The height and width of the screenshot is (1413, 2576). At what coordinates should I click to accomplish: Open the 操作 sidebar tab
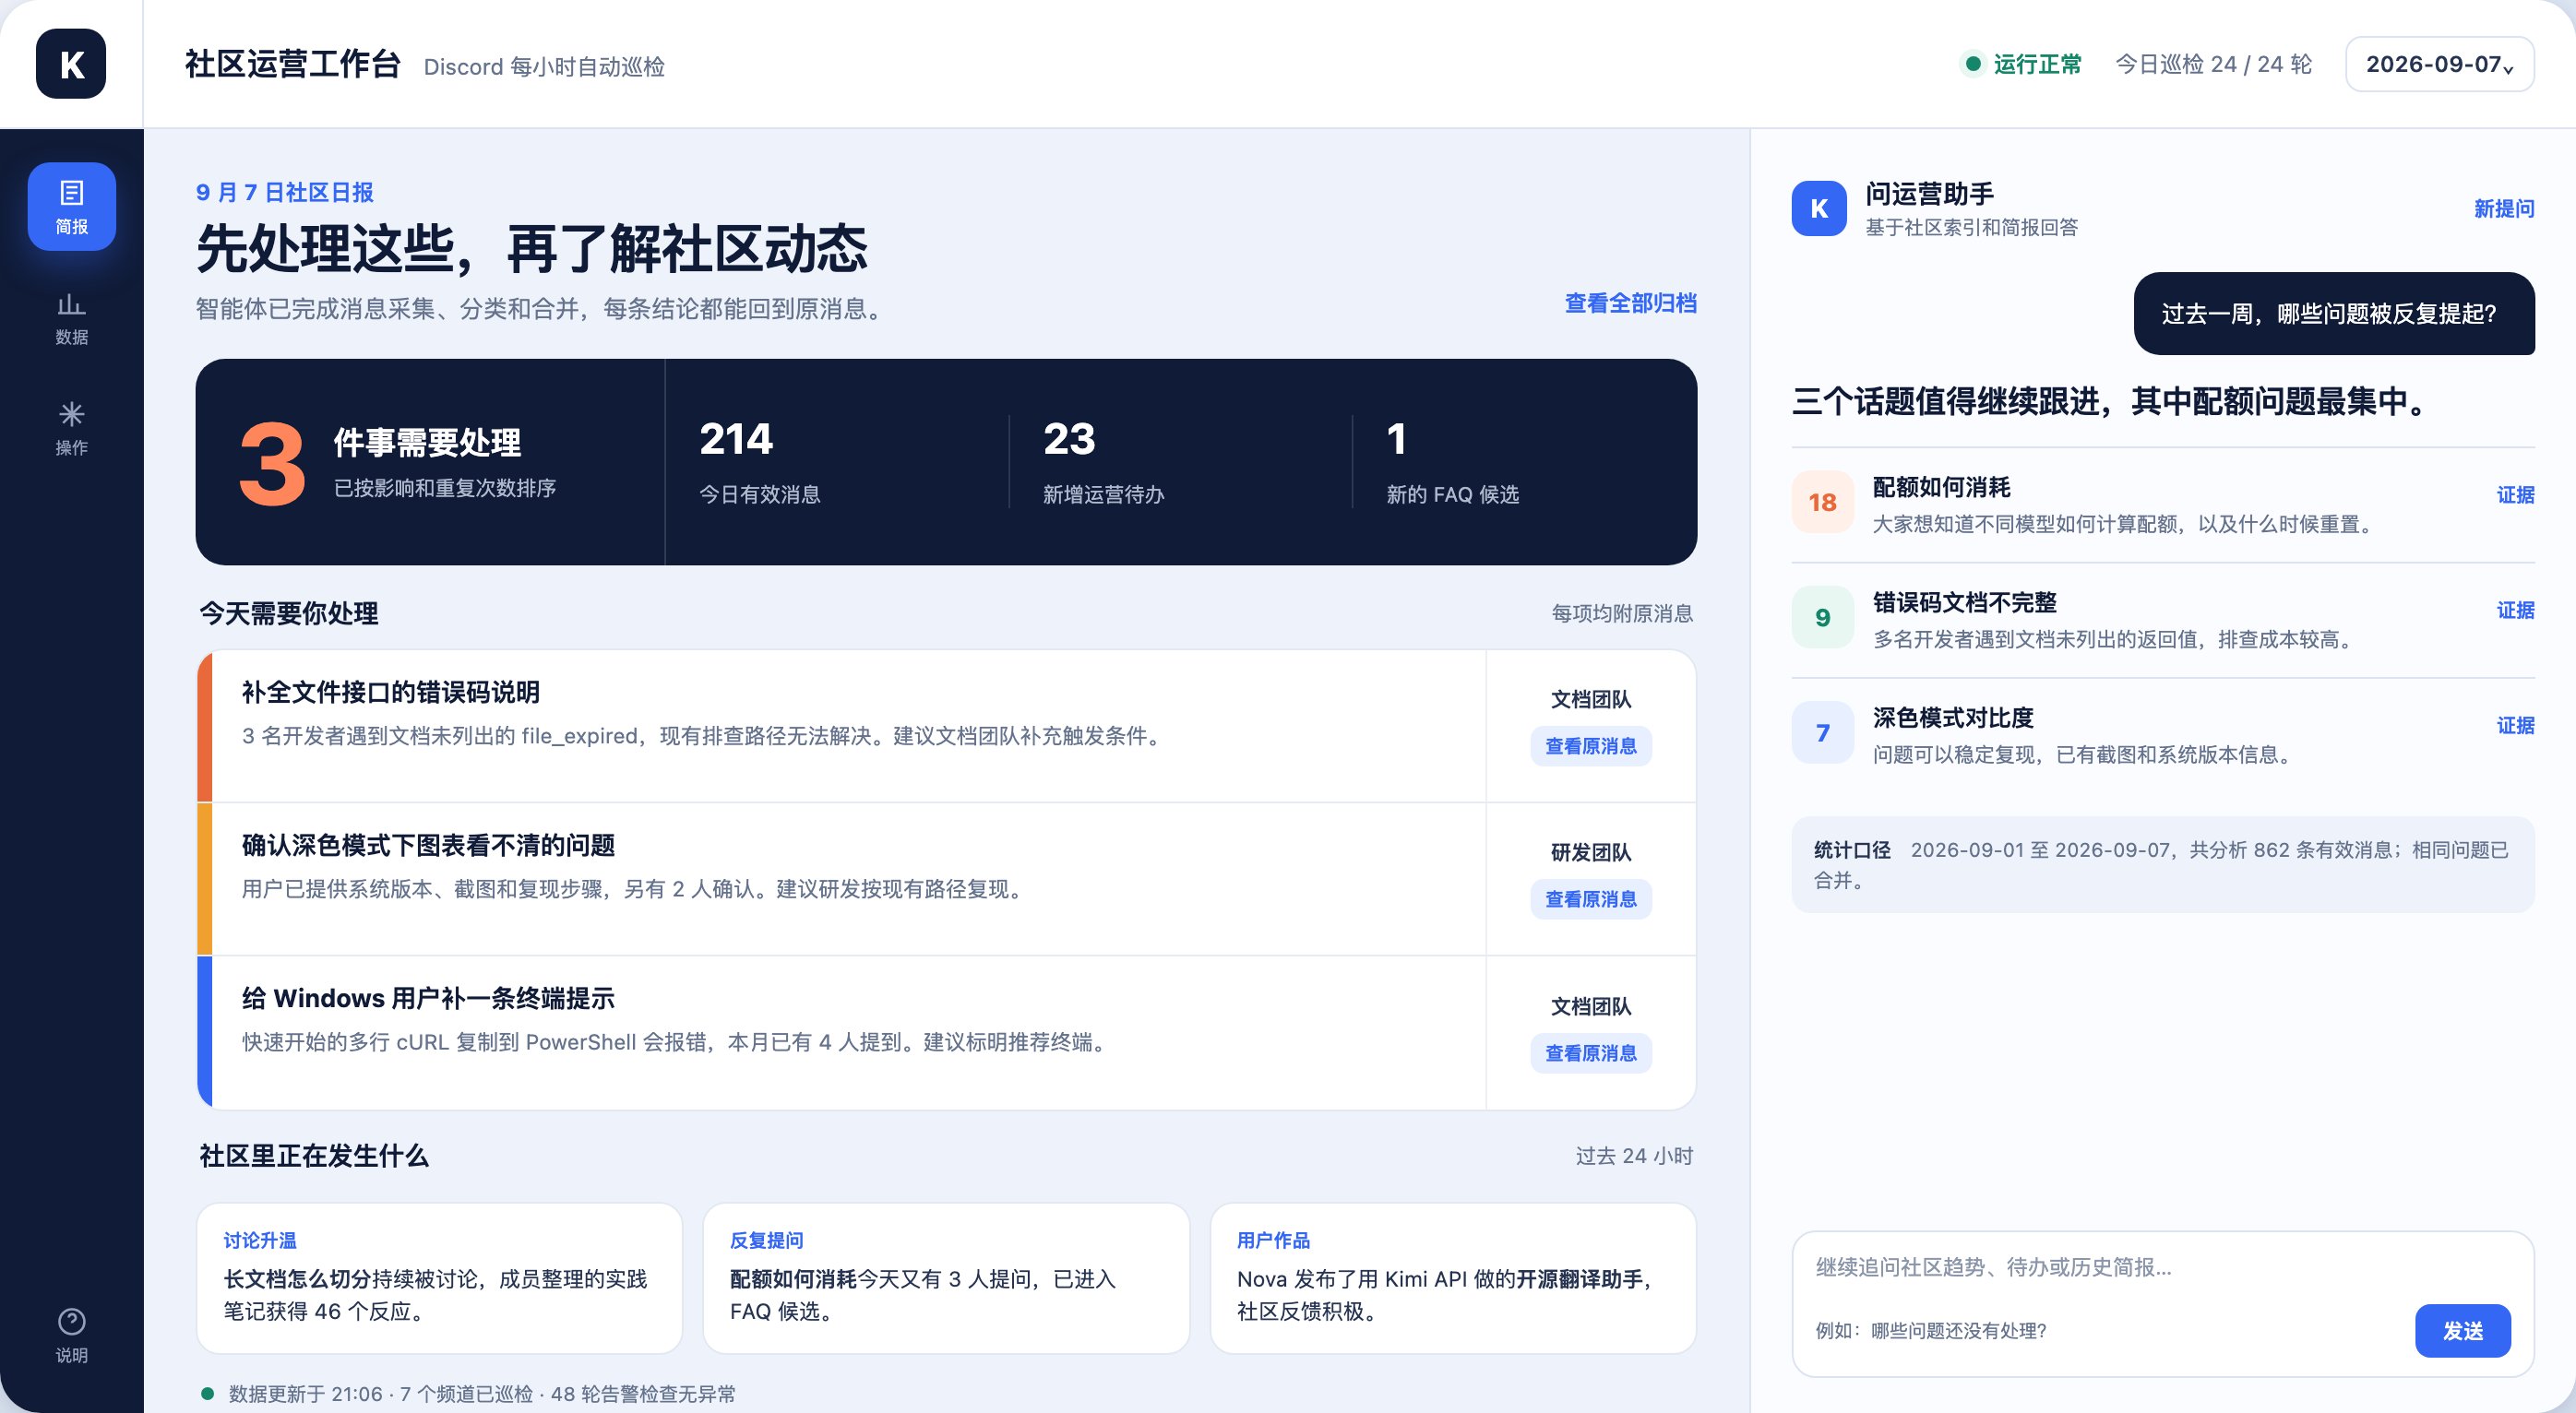click(71, 428)
